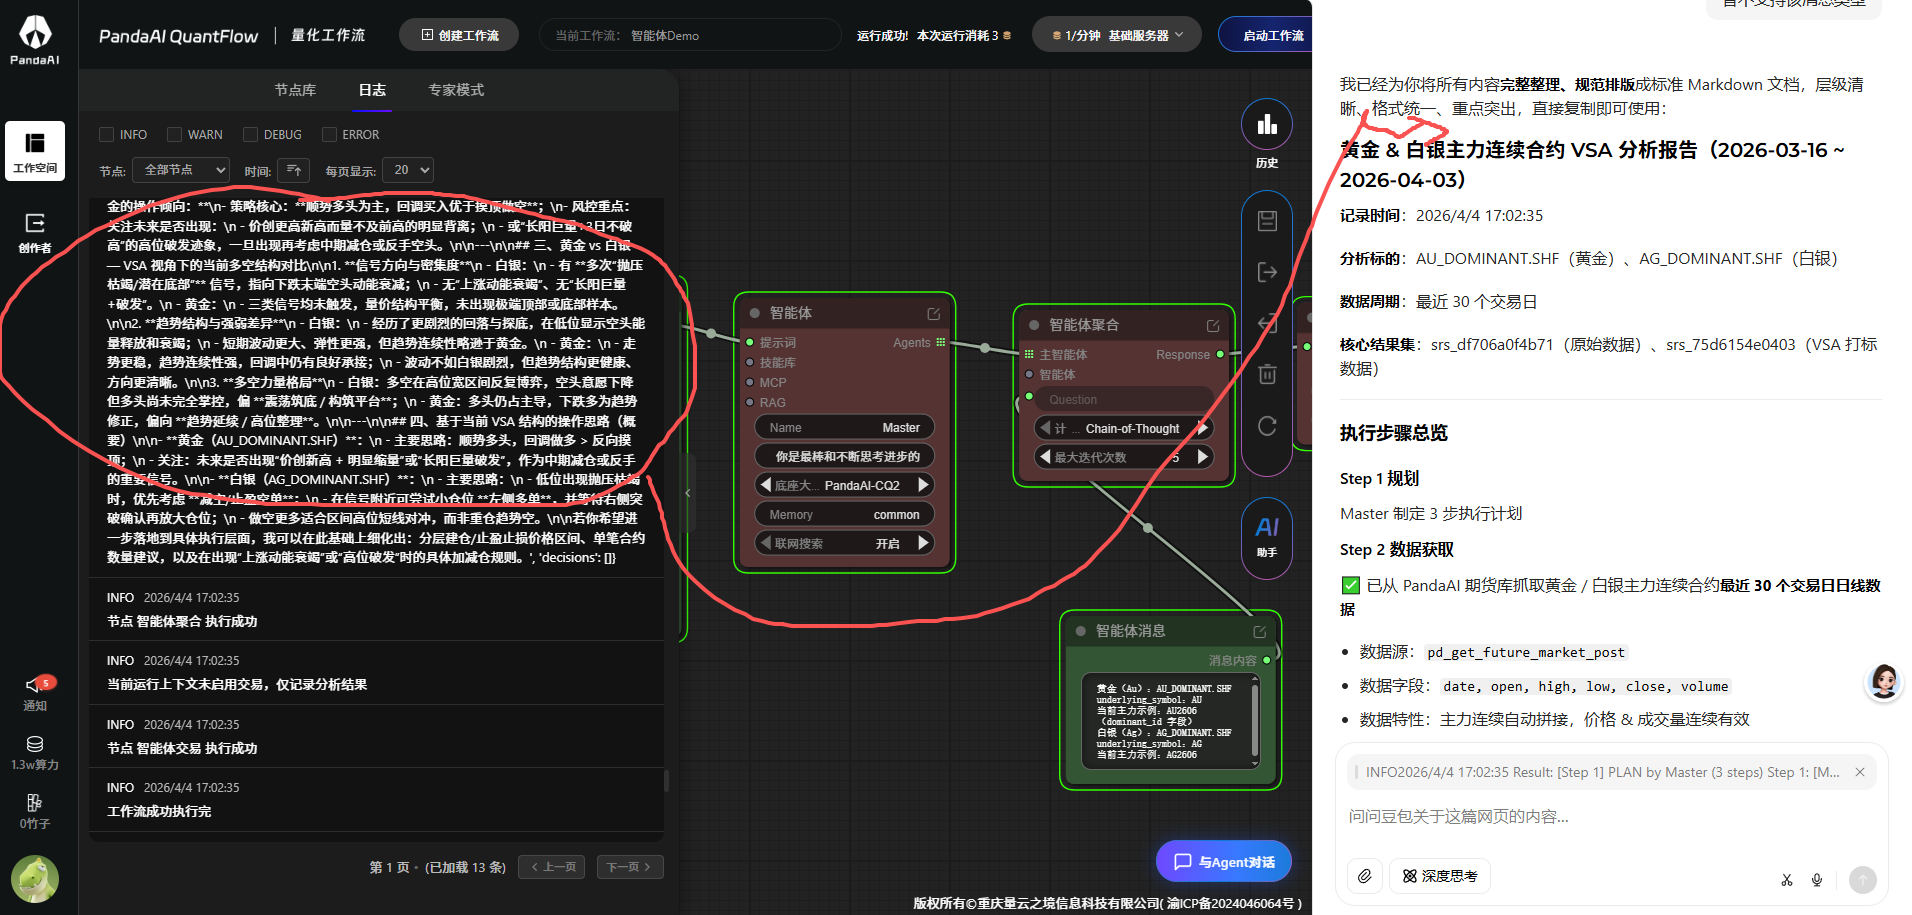Open the 全部节点 node filter dropdown
This screenshot has height=915, width=1912.
coord(180,170)
